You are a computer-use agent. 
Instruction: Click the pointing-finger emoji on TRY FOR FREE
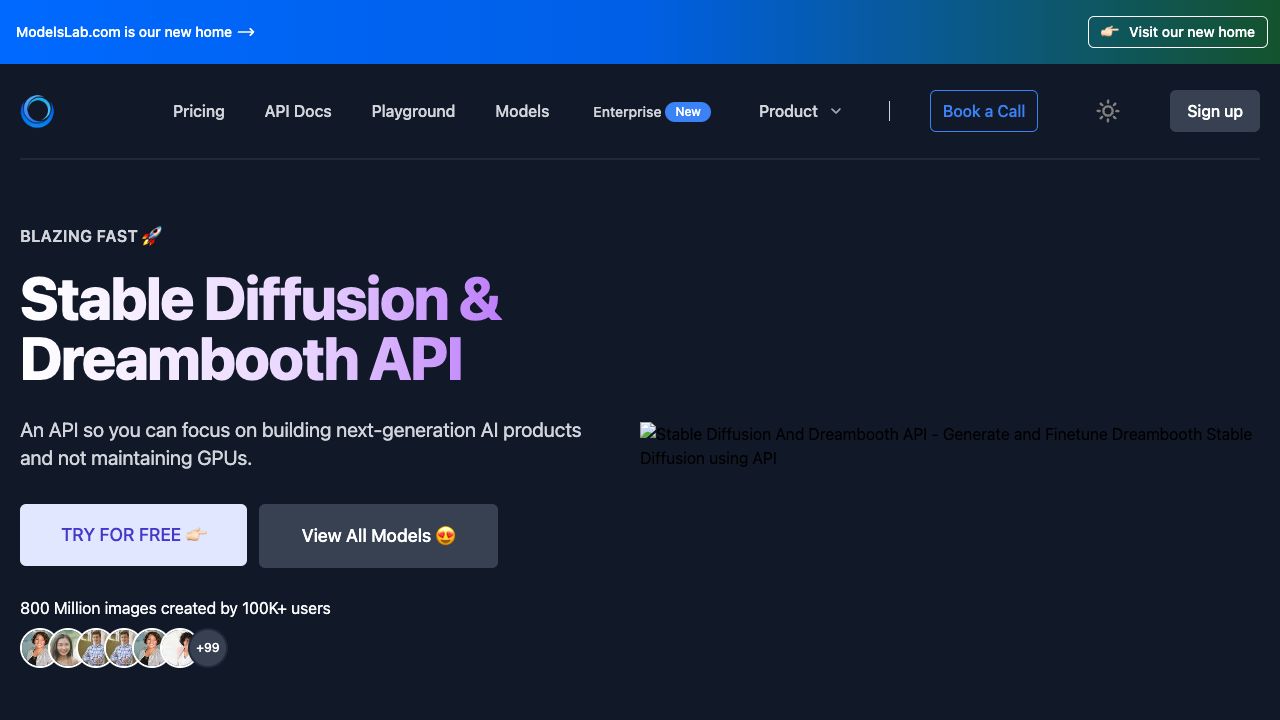pos(197,535)
